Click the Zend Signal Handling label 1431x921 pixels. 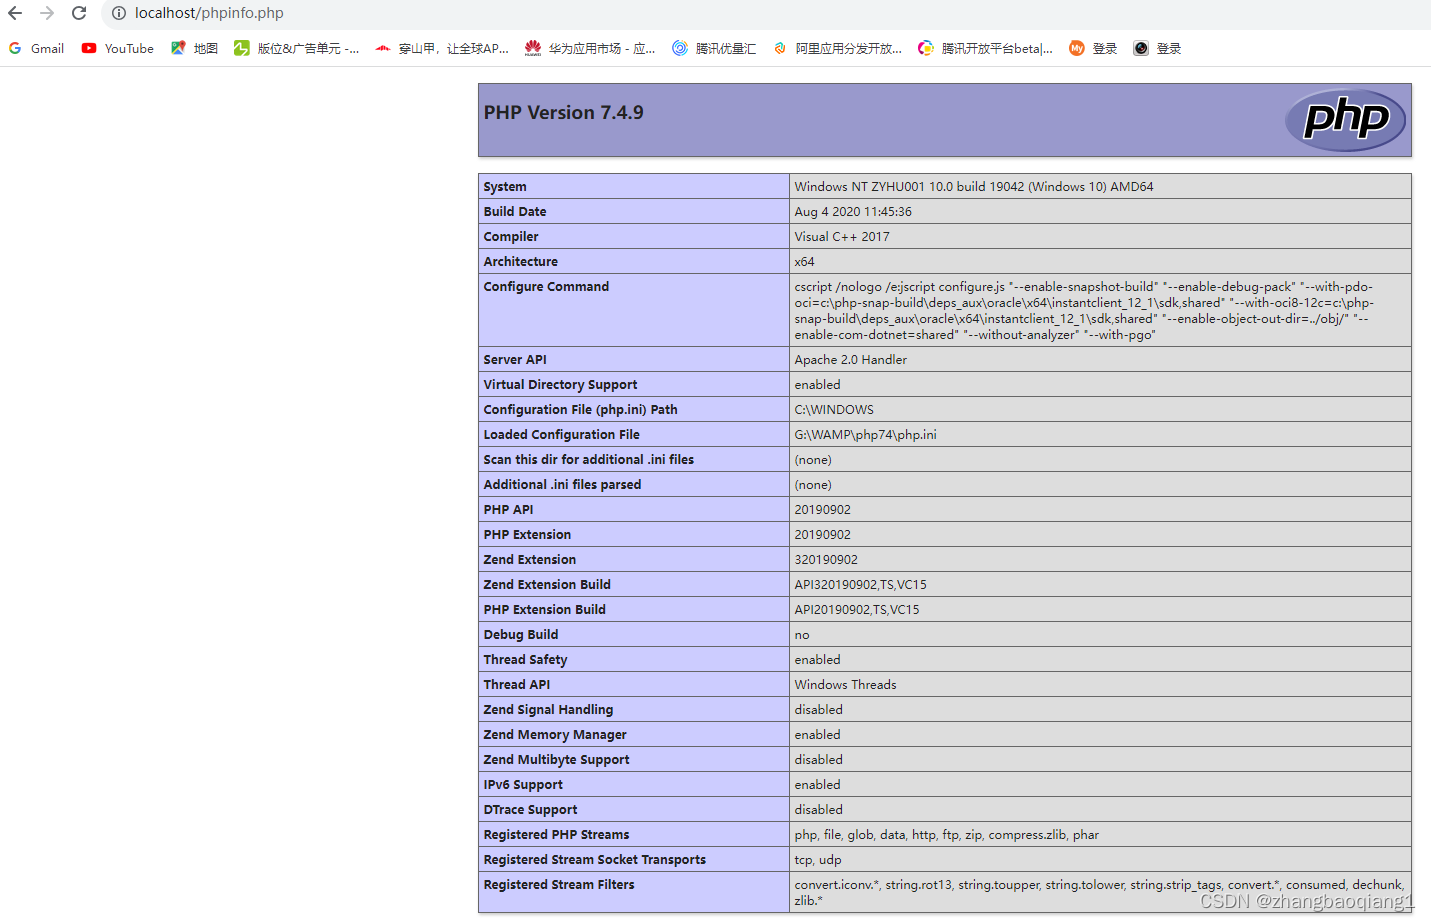pos(548,710)
